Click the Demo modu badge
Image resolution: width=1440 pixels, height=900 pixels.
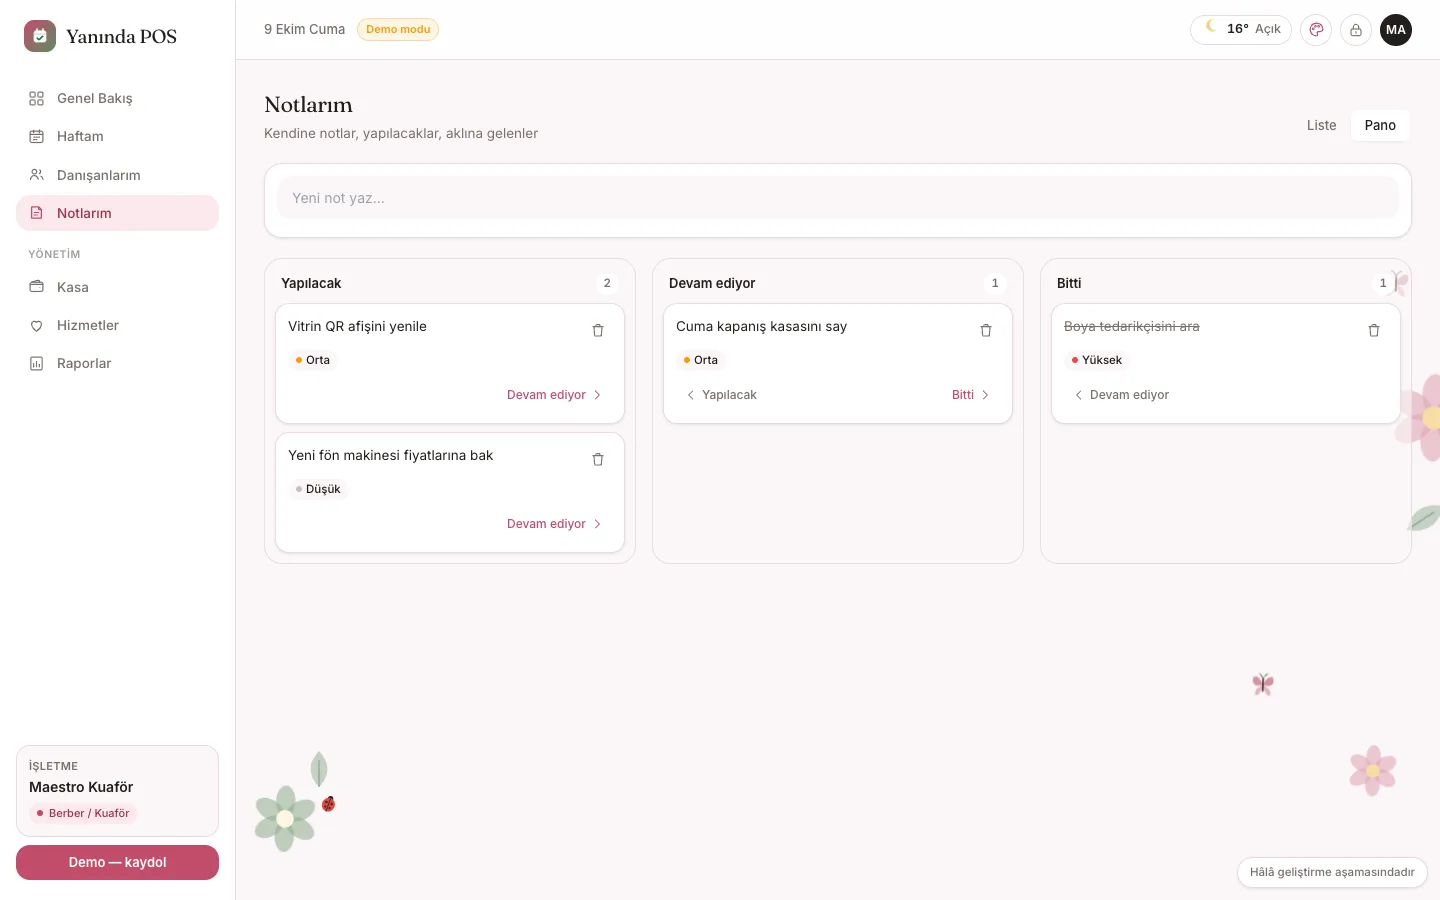point(398,30)
